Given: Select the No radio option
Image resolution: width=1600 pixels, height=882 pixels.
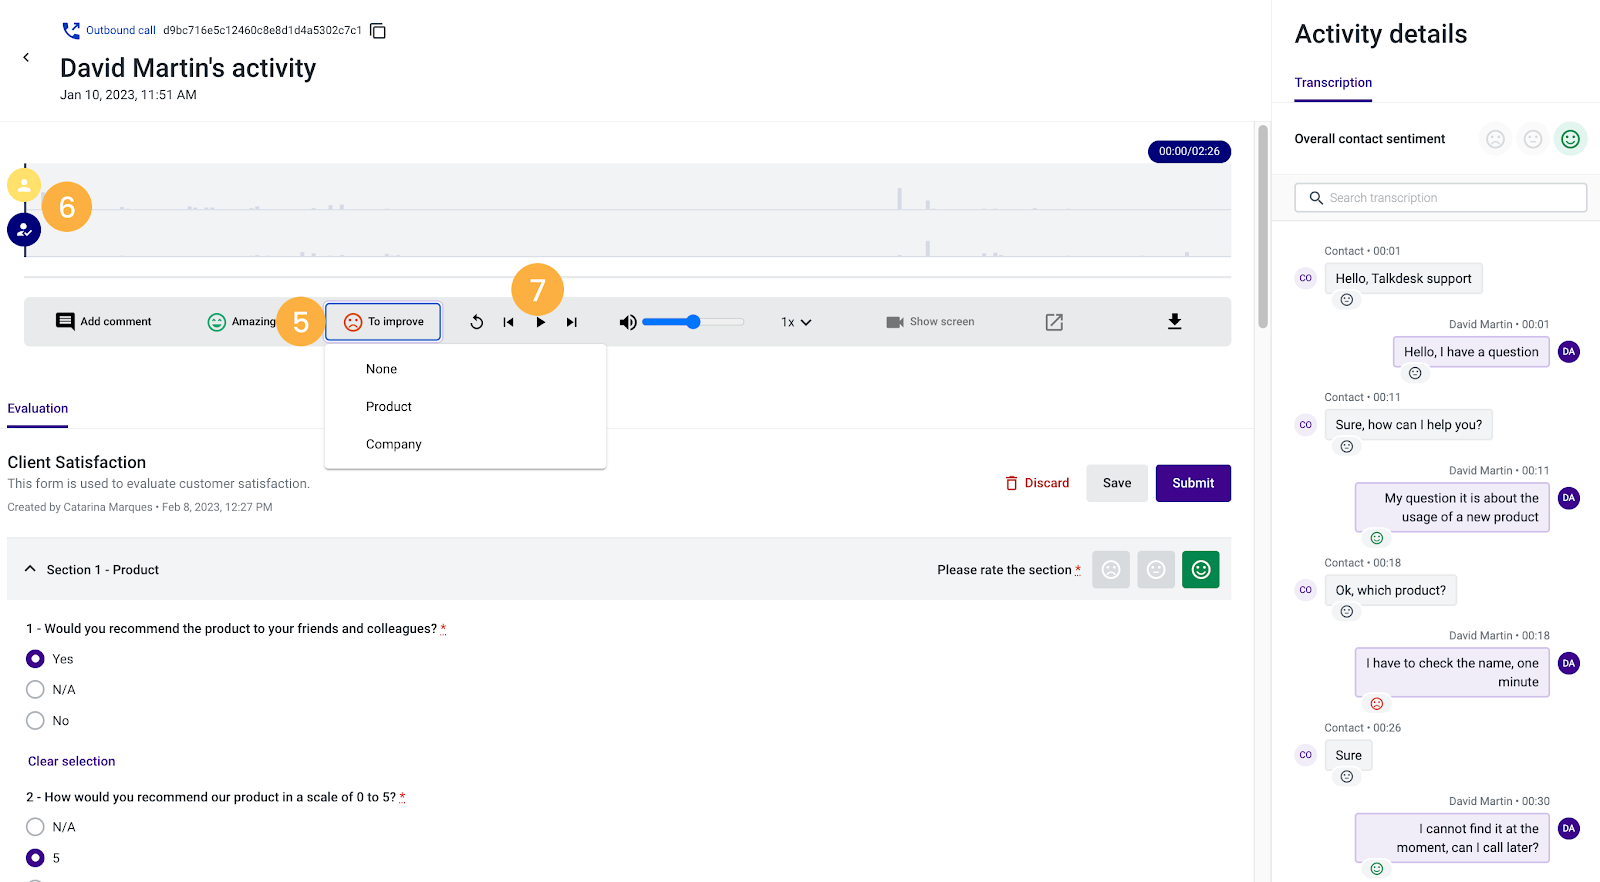Looking at the screenshot, I should tap(35, 721).
